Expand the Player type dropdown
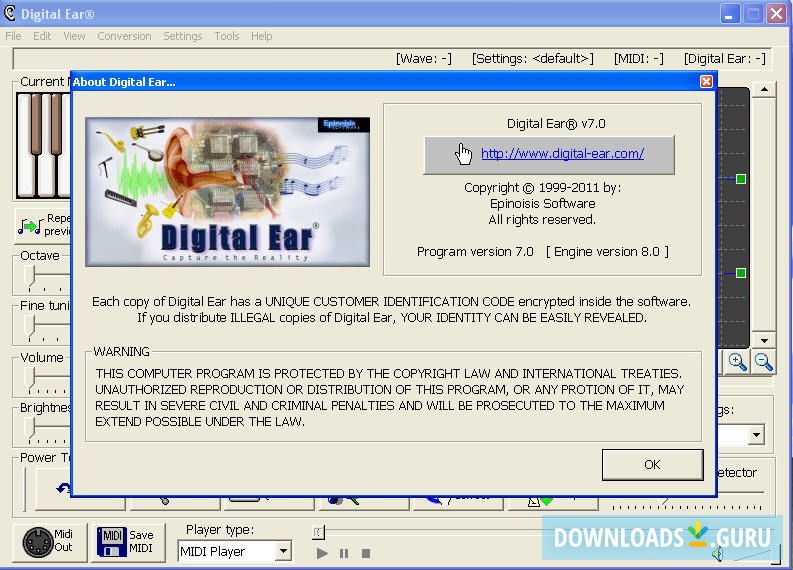The width and height of the screenshot is (793, 570). tap(284, 551)
